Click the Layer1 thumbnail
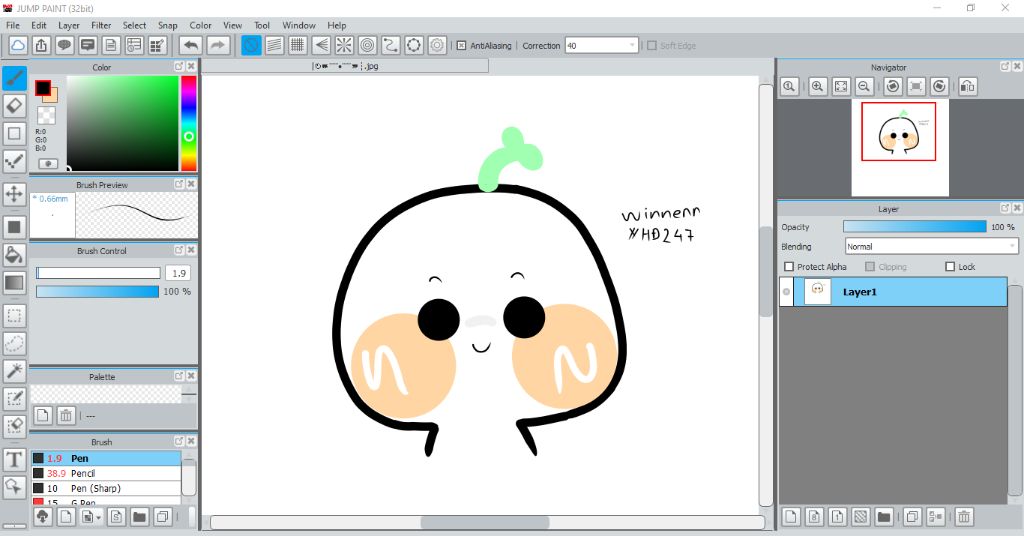 tap(817, 292)
